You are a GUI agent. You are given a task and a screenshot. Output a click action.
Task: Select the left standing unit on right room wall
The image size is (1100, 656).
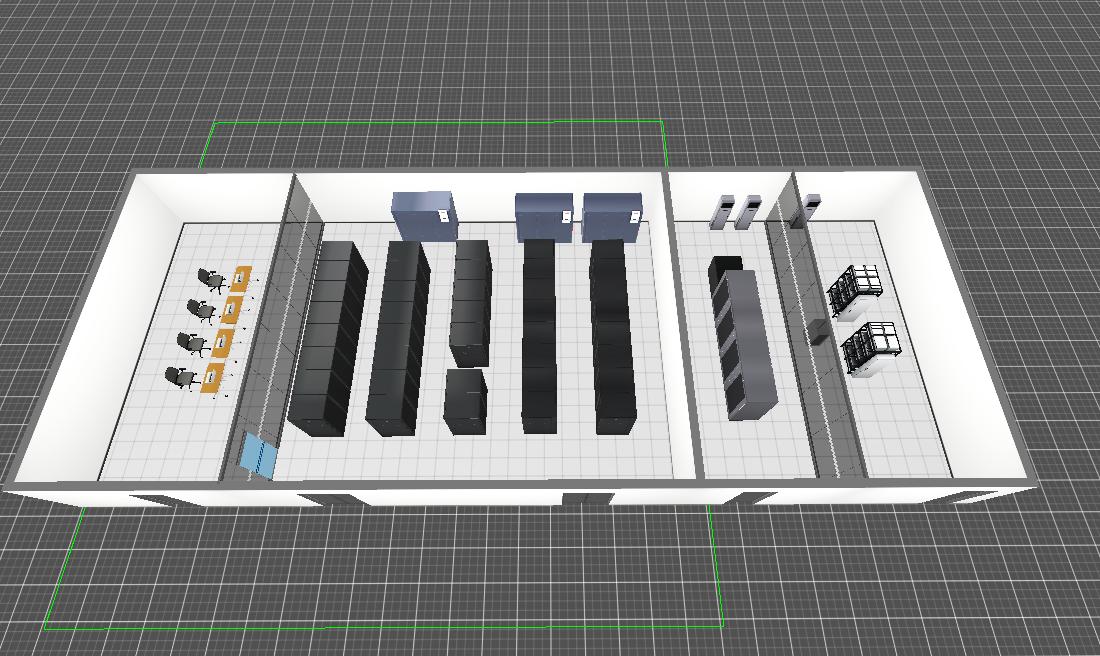click(721, 211)
